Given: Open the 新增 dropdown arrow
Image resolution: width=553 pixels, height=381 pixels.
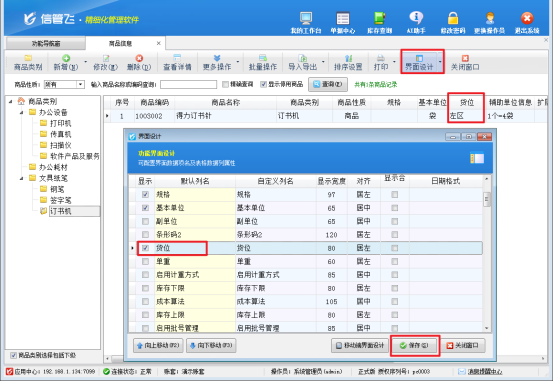Looking at the screenshot, I should point(85,62).
